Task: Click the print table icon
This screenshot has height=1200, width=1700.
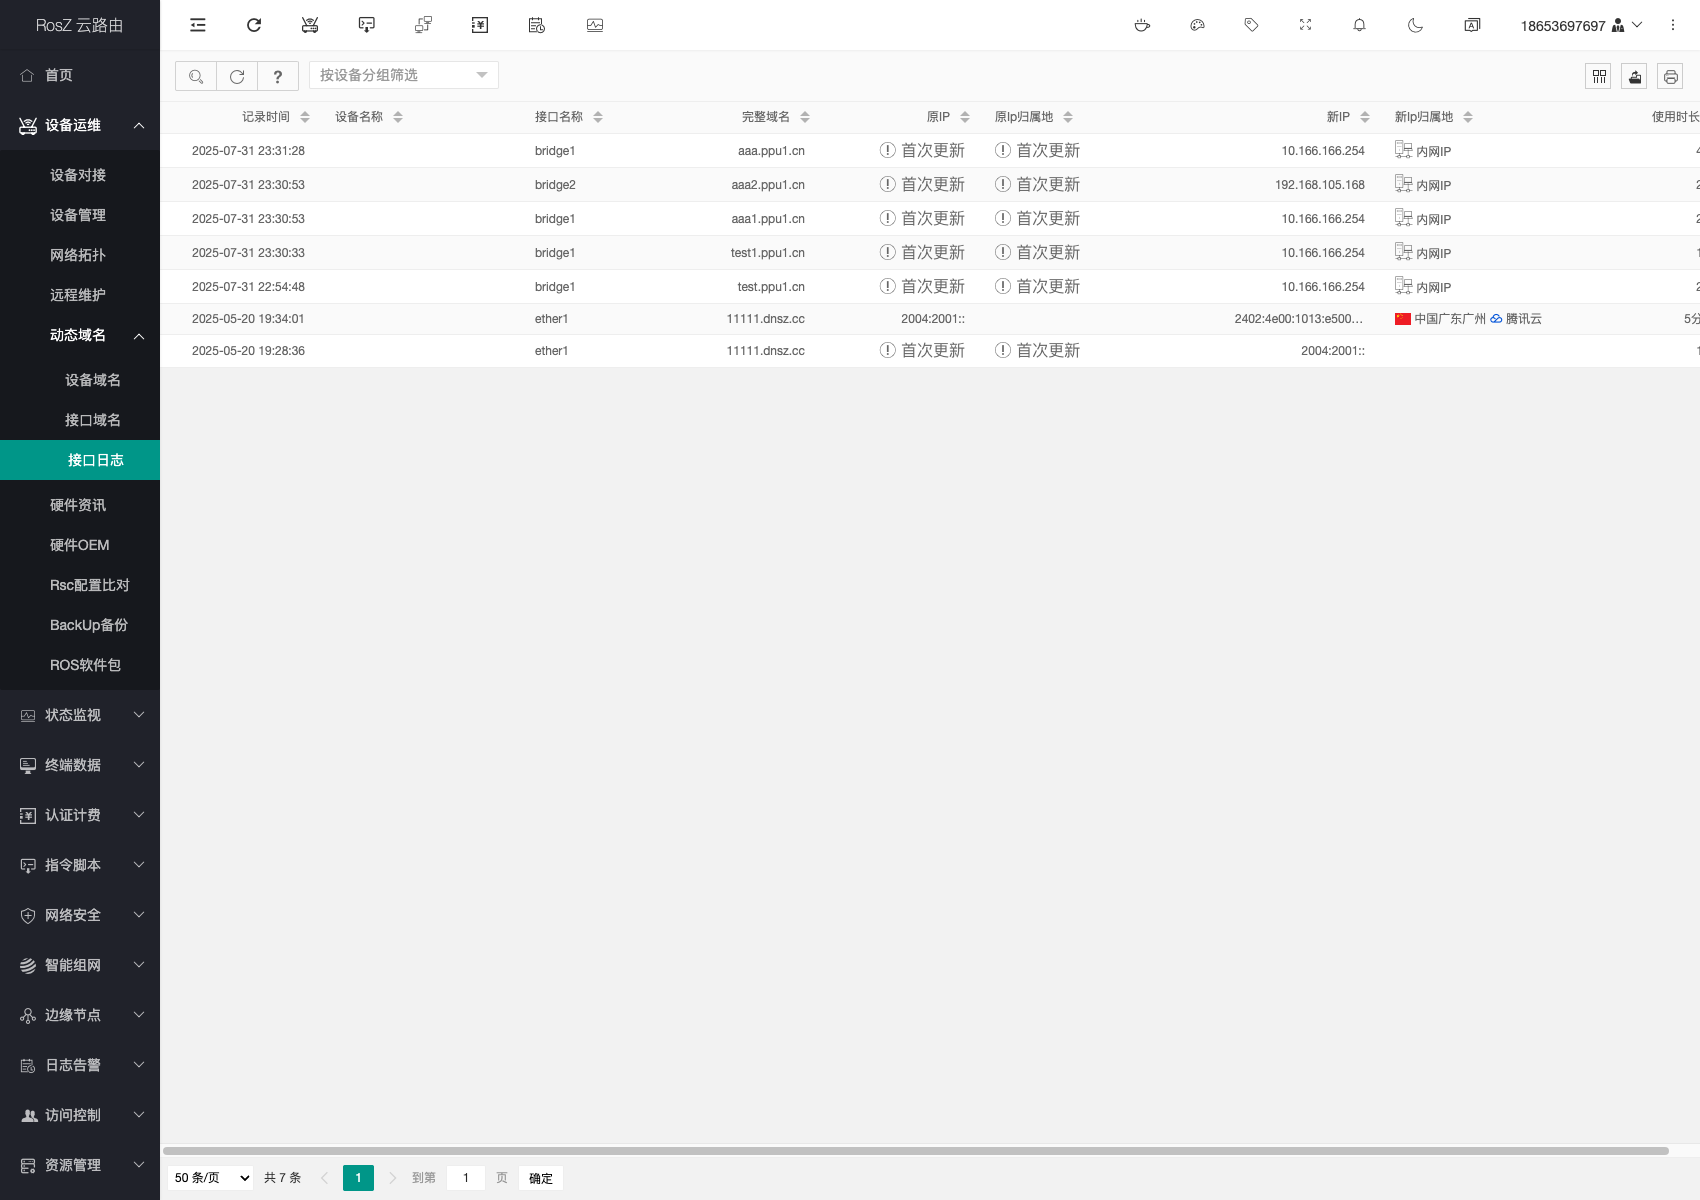Action: tap(1670, 76)
